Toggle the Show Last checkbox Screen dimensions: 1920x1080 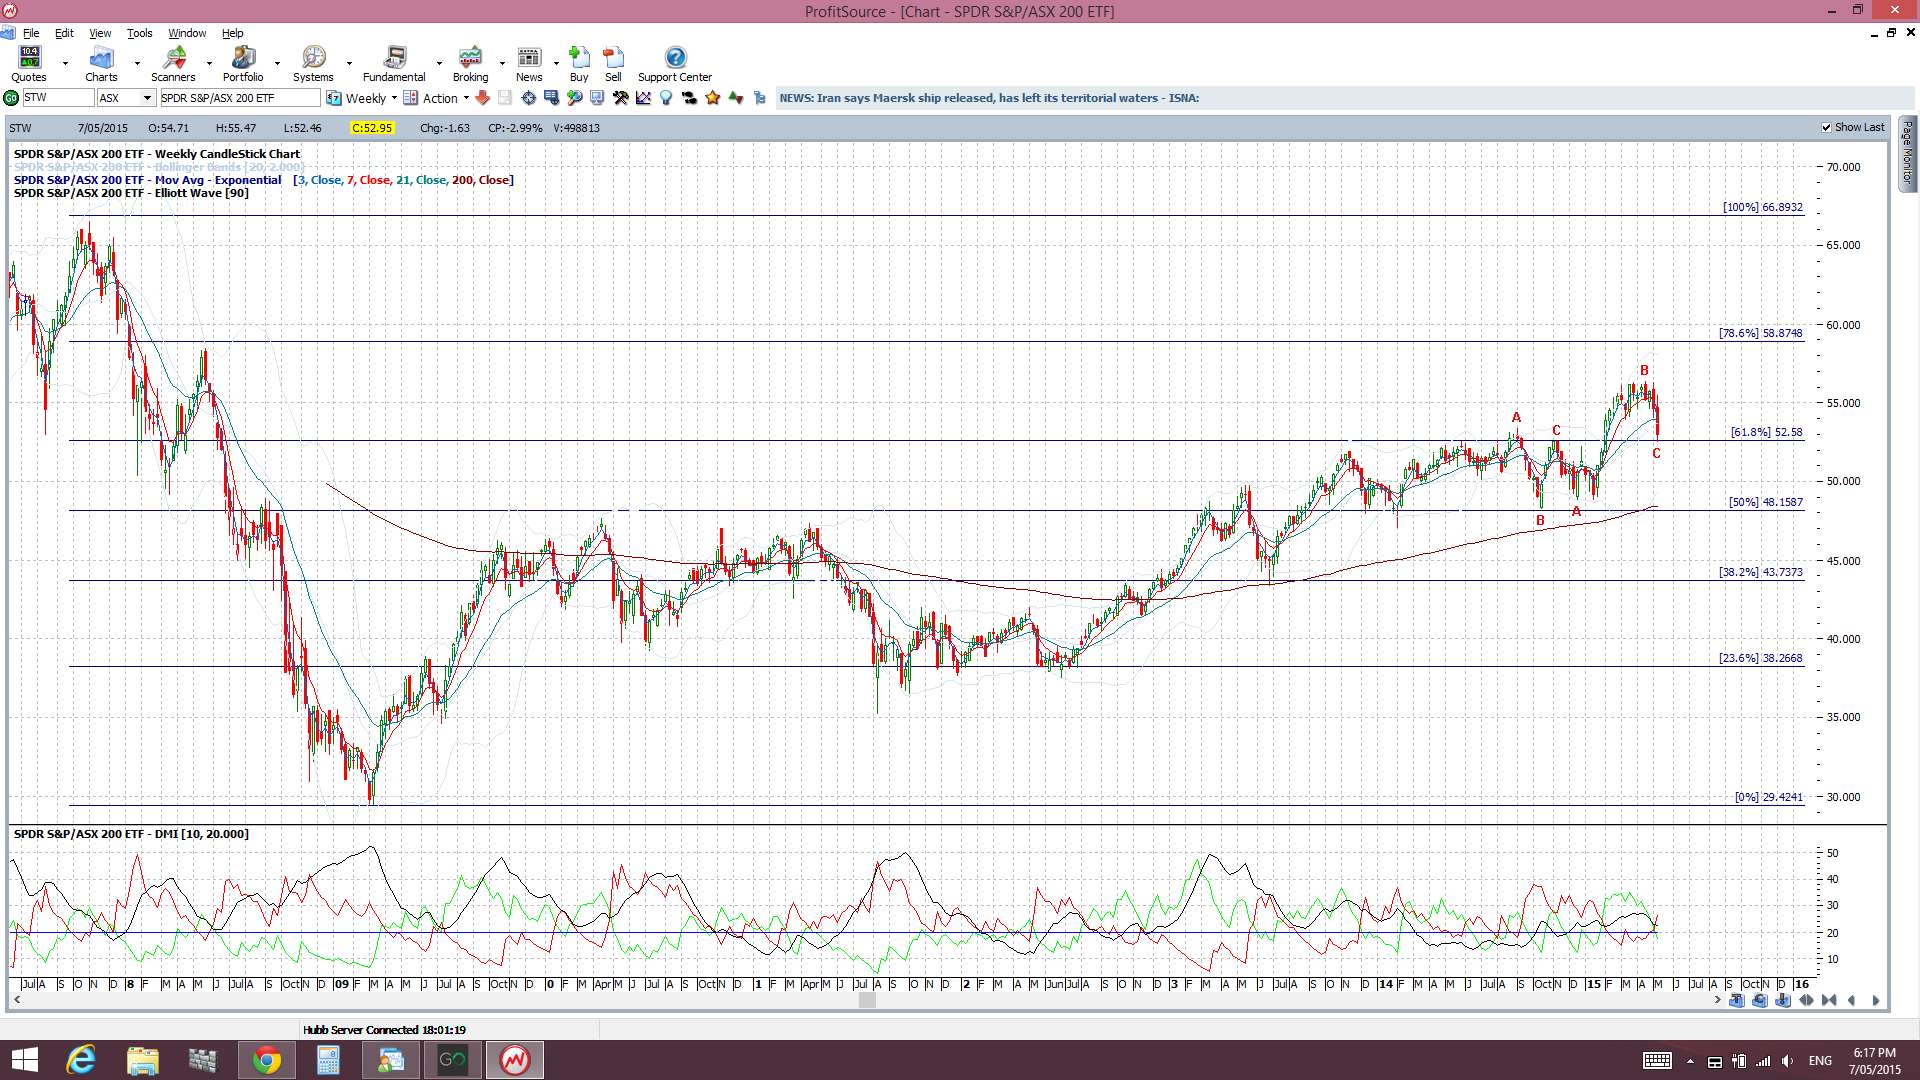[1826, 127]
